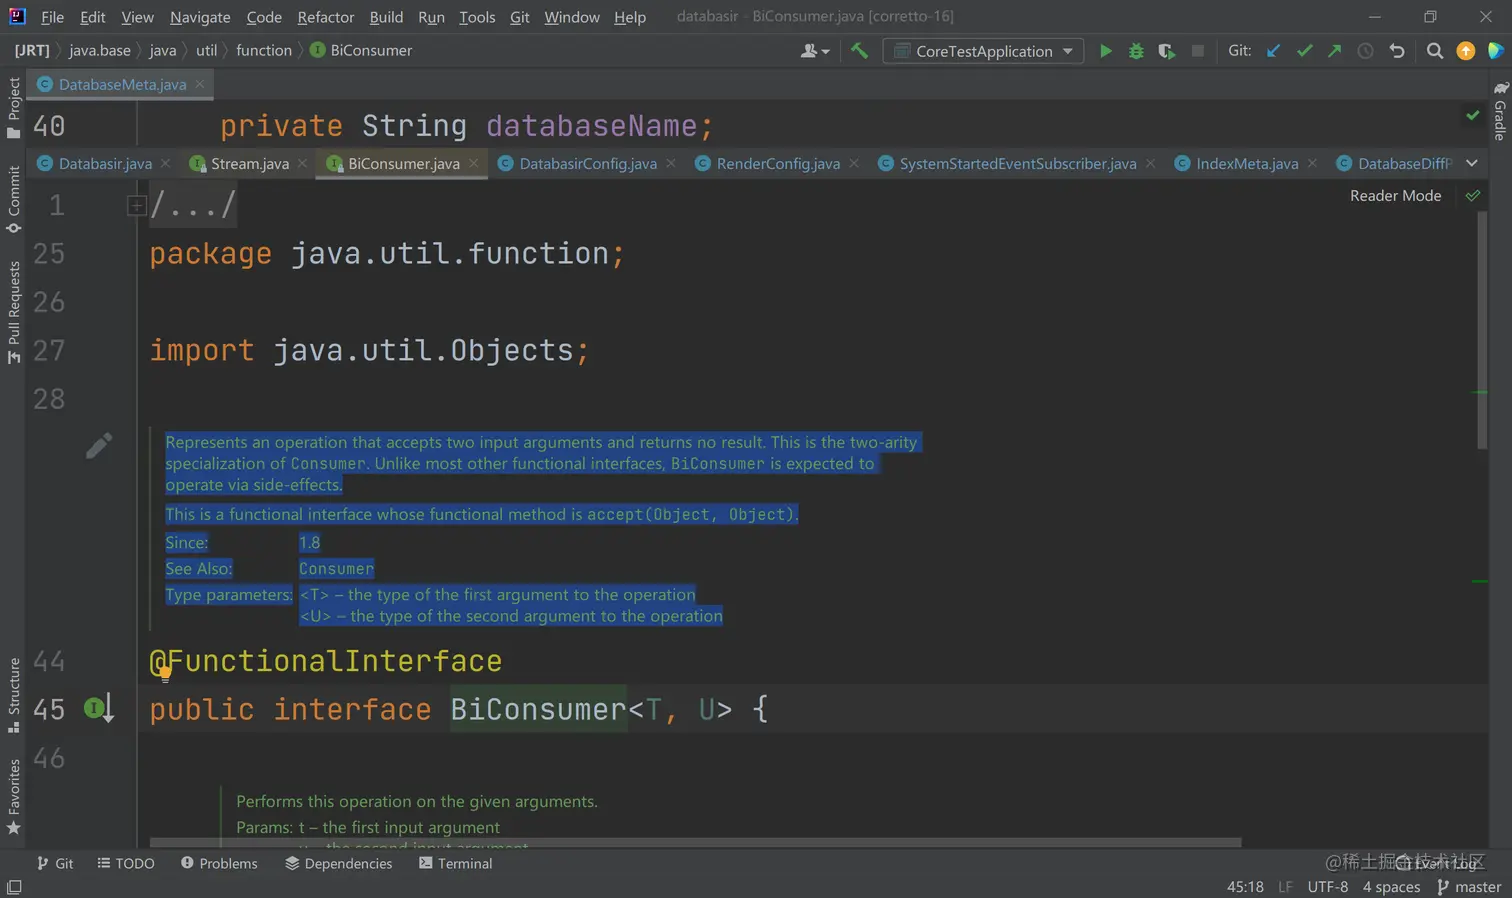This screenshot has width=1512, height=898.
Task: Open the user account dropdown in toolbar
Action: tap(815, 51)
